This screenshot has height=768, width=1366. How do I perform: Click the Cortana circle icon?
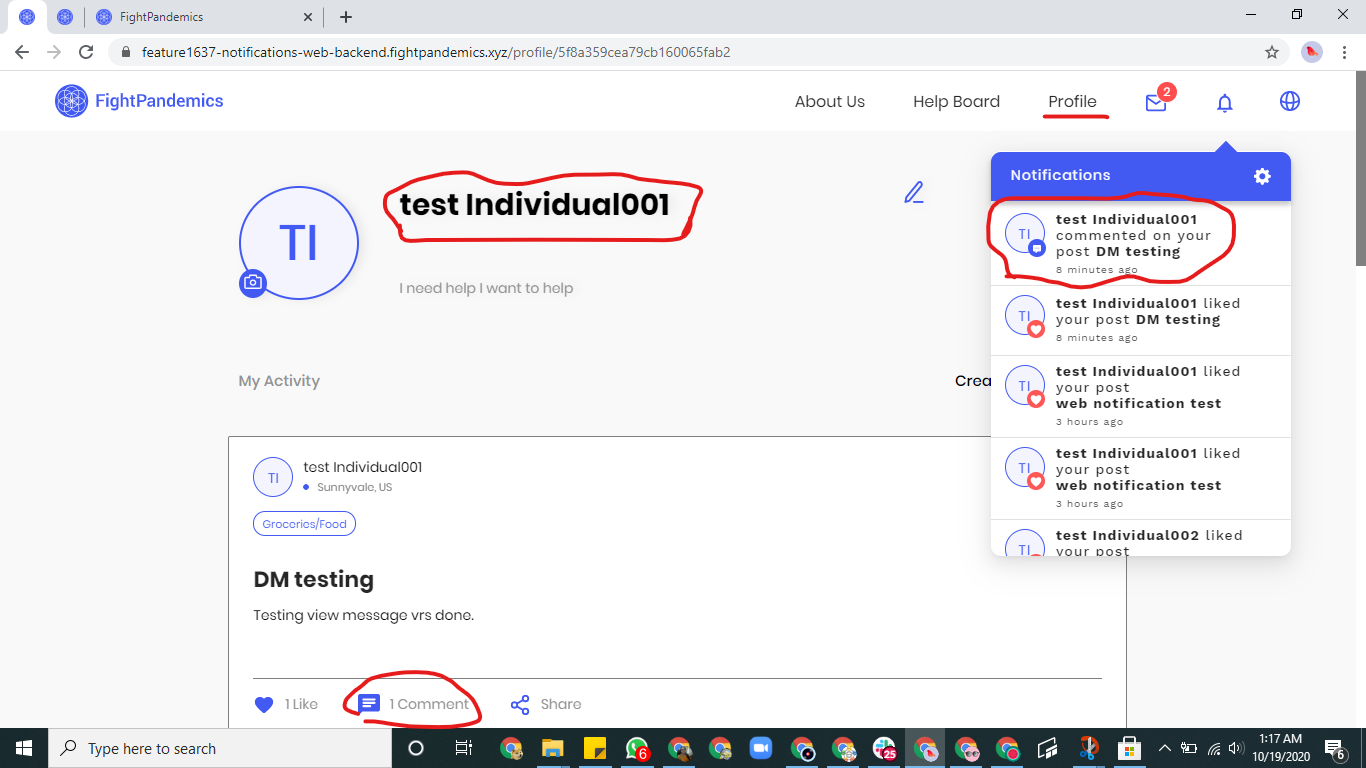point(416,748)
